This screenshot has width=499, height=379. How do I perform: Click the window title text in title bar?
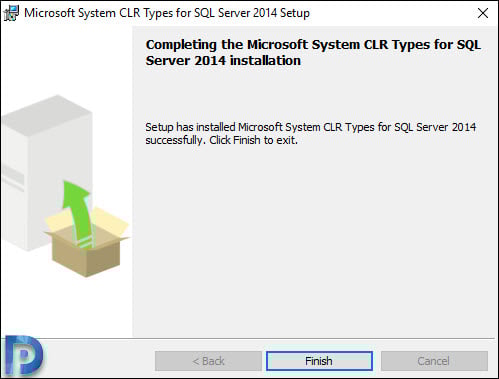click(x=167, y=13)
